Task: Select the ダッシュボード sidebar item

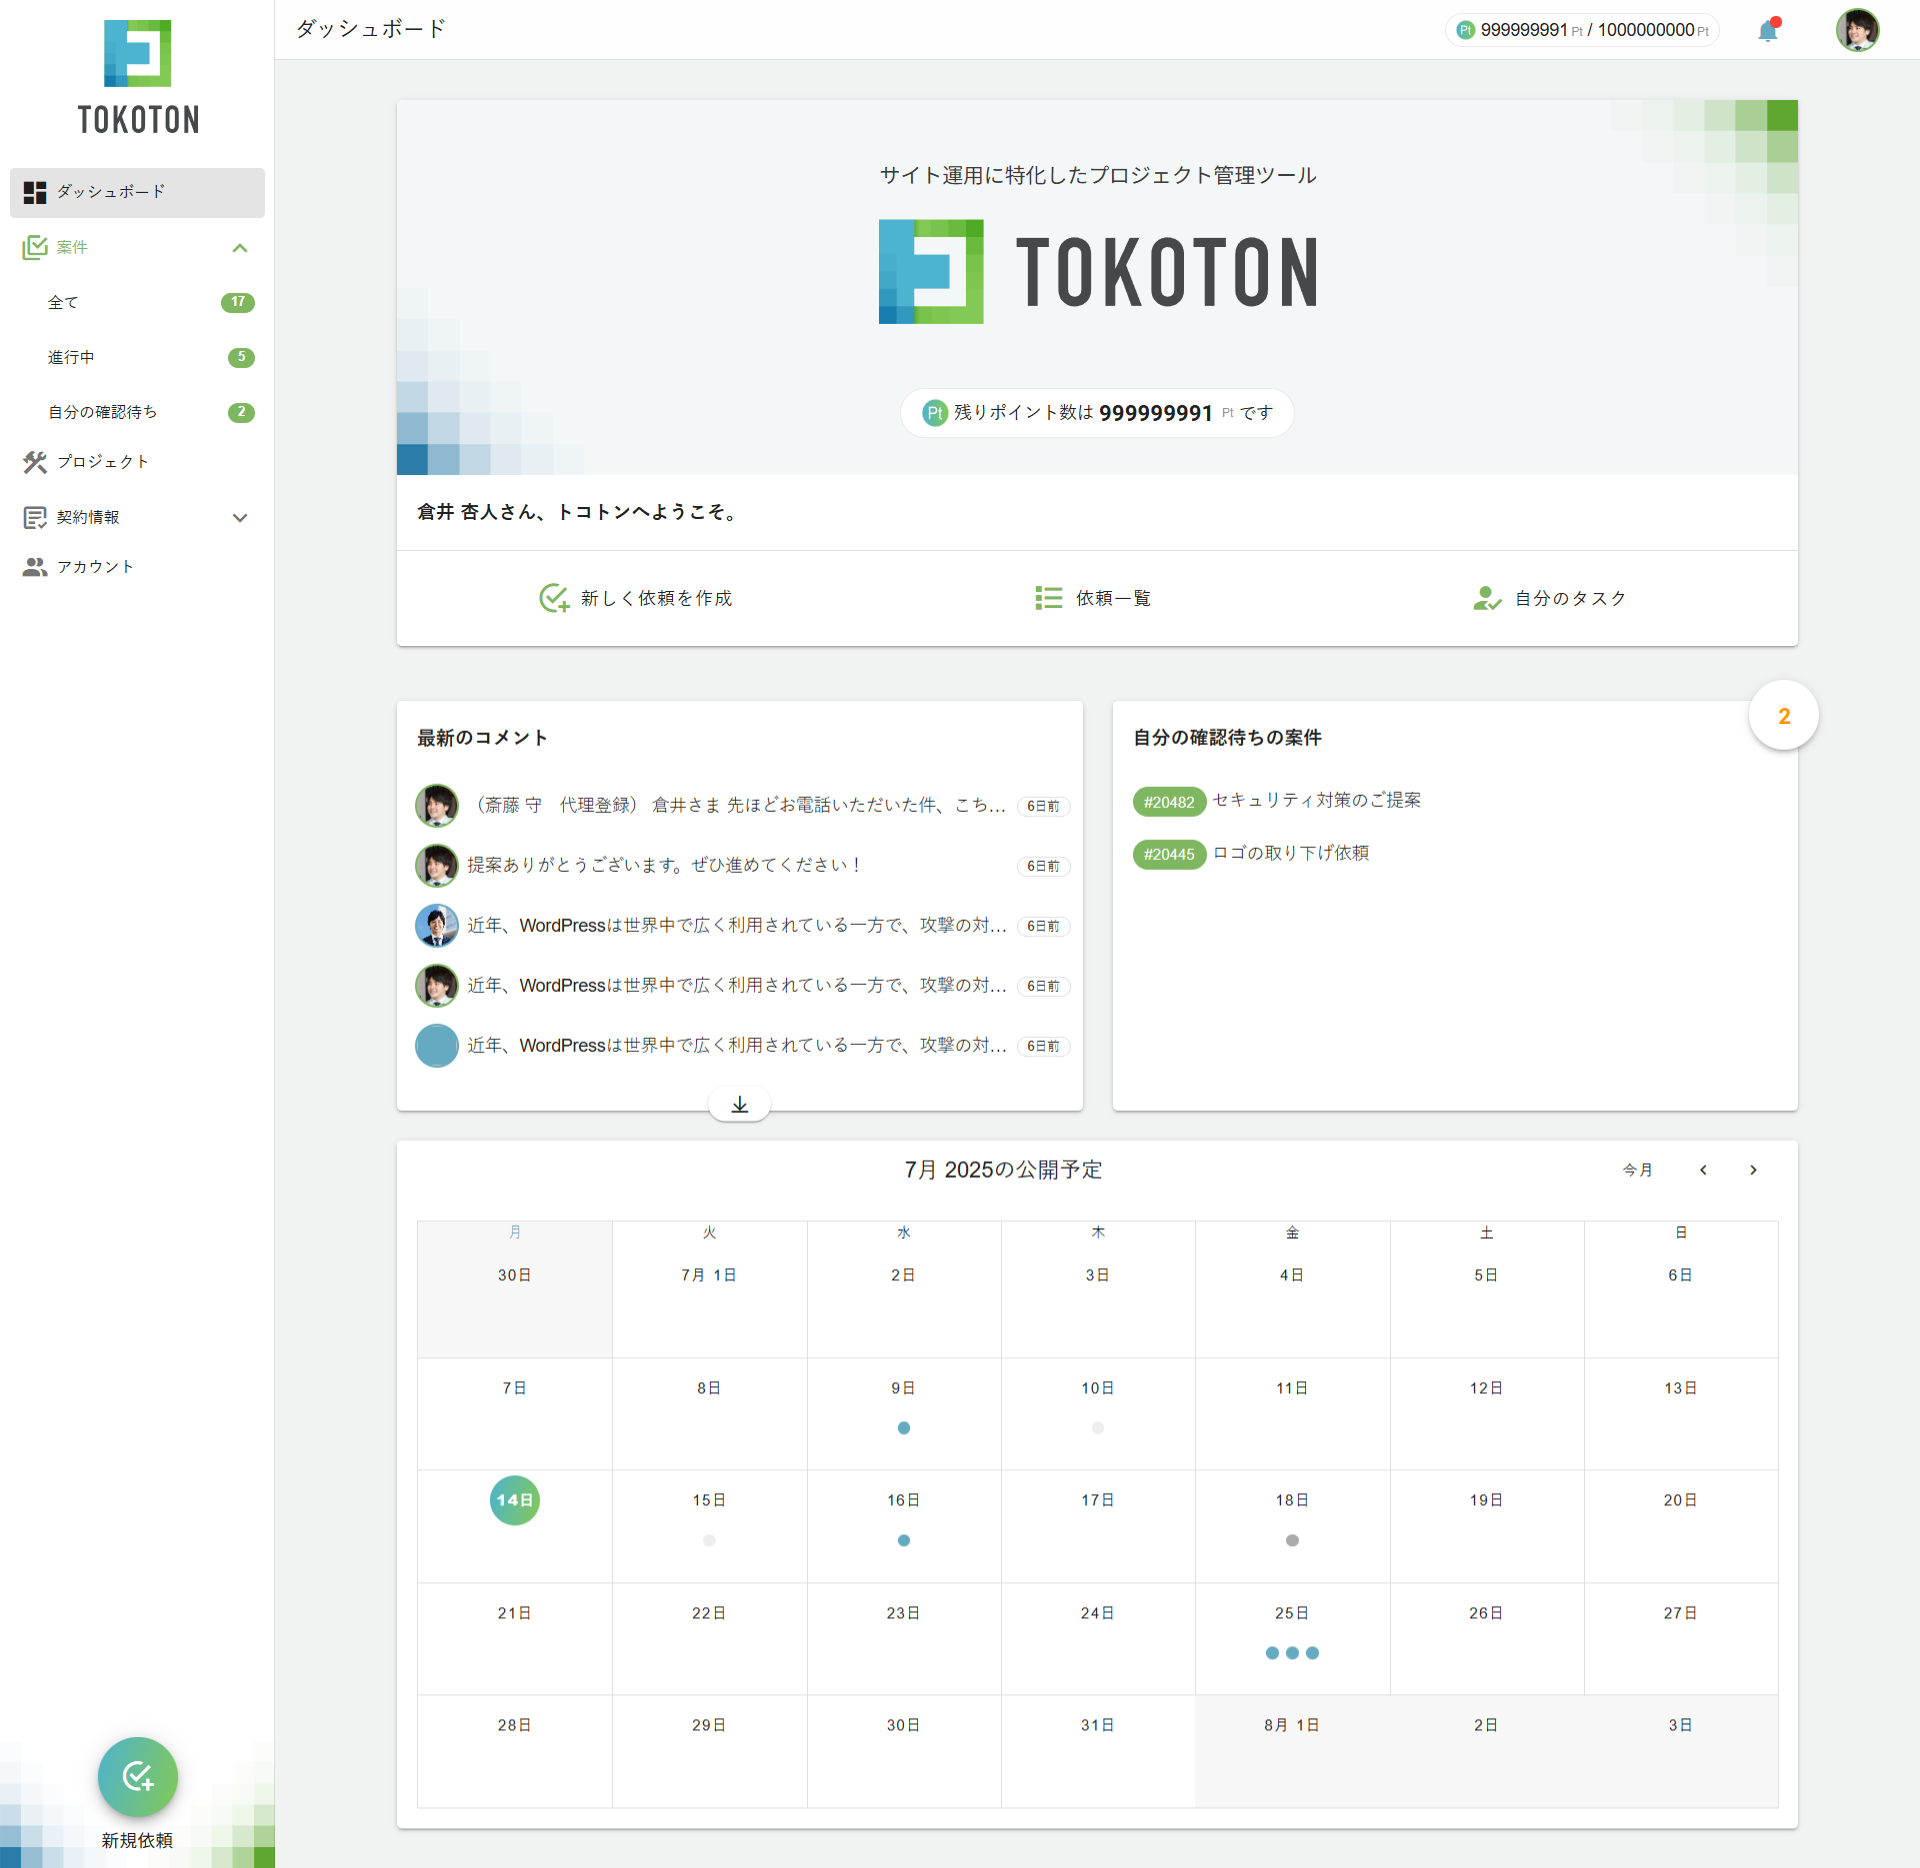Action: (x=137, y=192)
